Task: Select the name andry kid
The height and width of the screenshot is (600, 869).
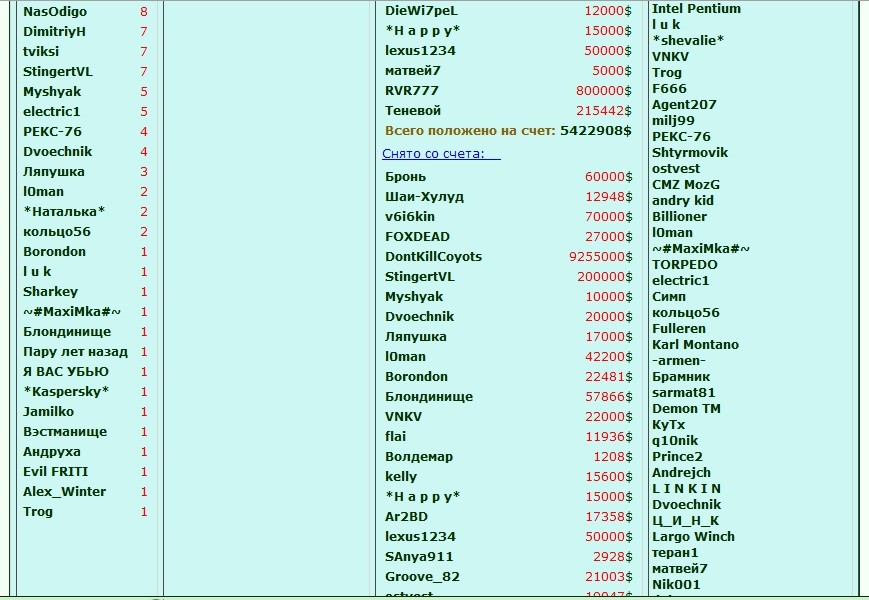Action: pyautogui.click(x=683, y=201)
